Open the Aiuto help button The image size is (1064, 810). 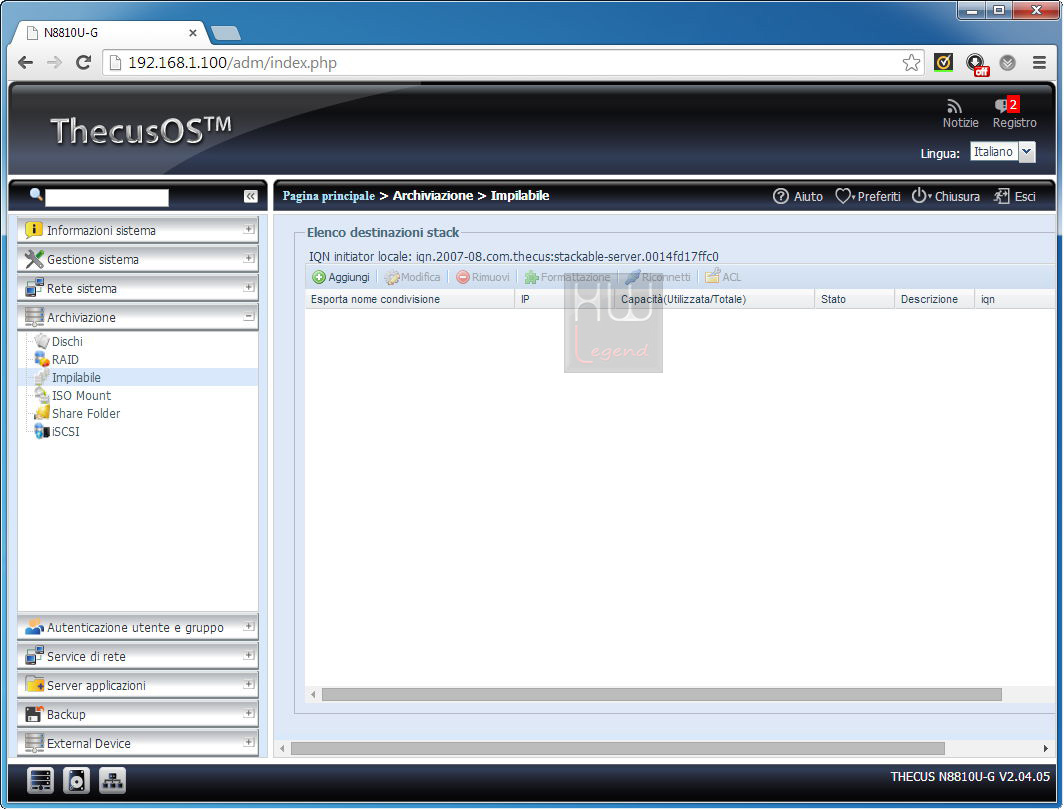coord(797,196)
